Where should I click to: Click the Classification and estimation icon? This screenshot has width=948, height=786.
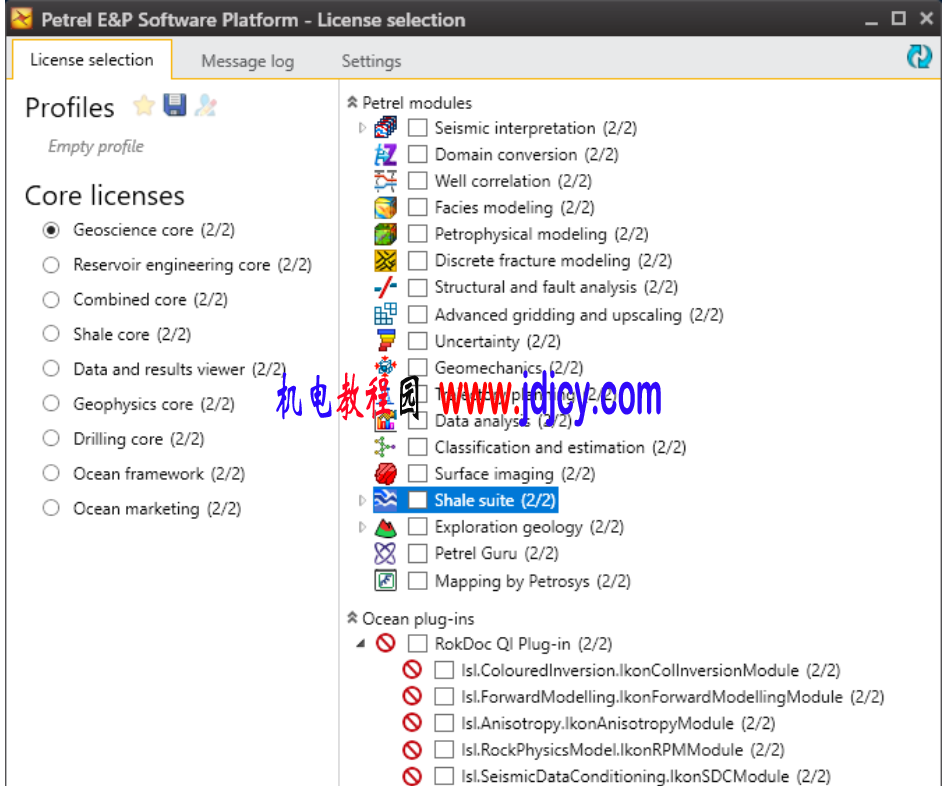[x=385, y=447]
